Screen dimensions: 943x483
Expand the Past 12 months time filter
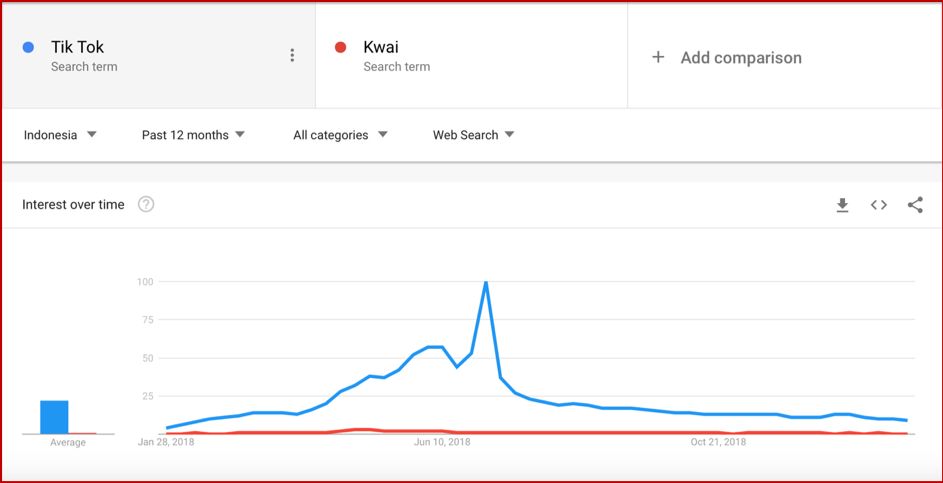coord(193,135)
